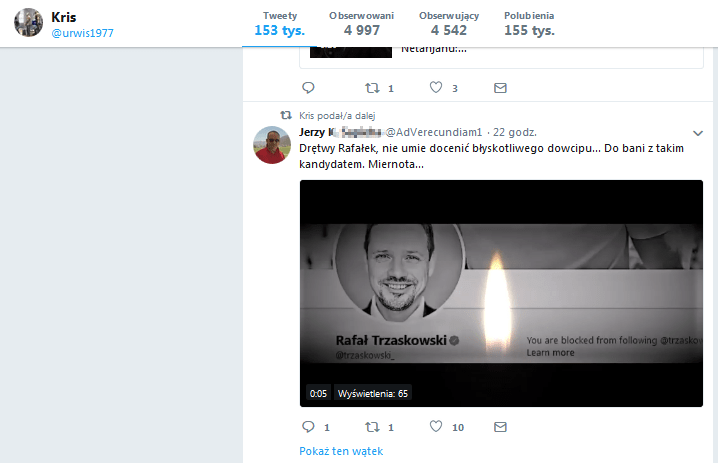Open the @urwis1977 profile handle

84,34
